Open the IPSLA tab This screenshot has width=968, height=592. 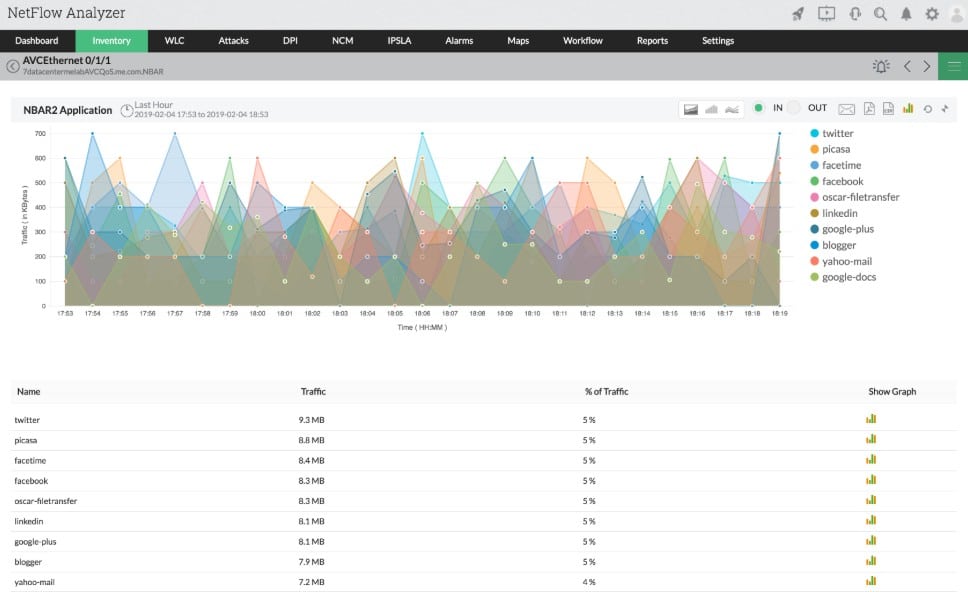pyautogui.click(x=399, y=41)
